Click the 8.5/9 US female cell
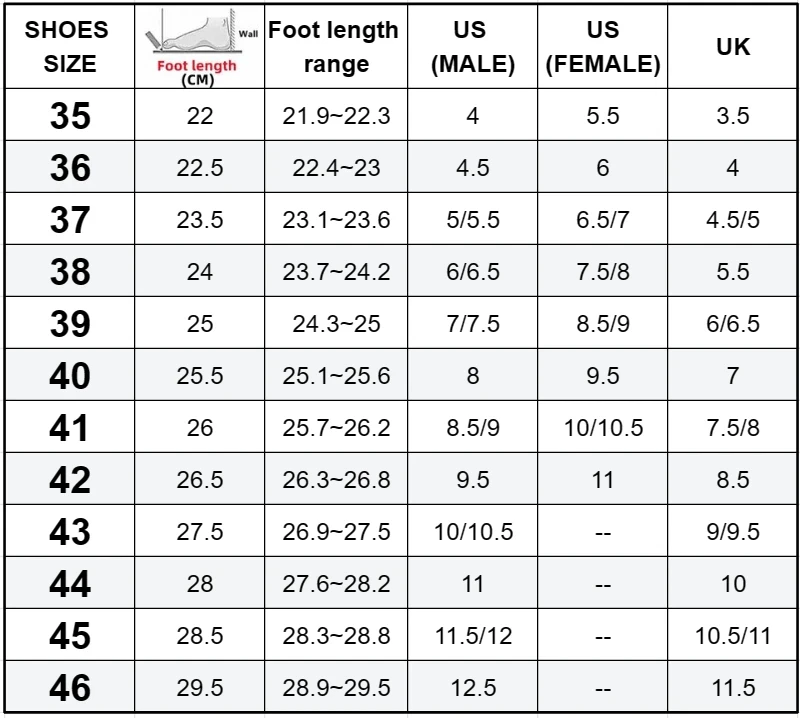 [x=603, y=324]
